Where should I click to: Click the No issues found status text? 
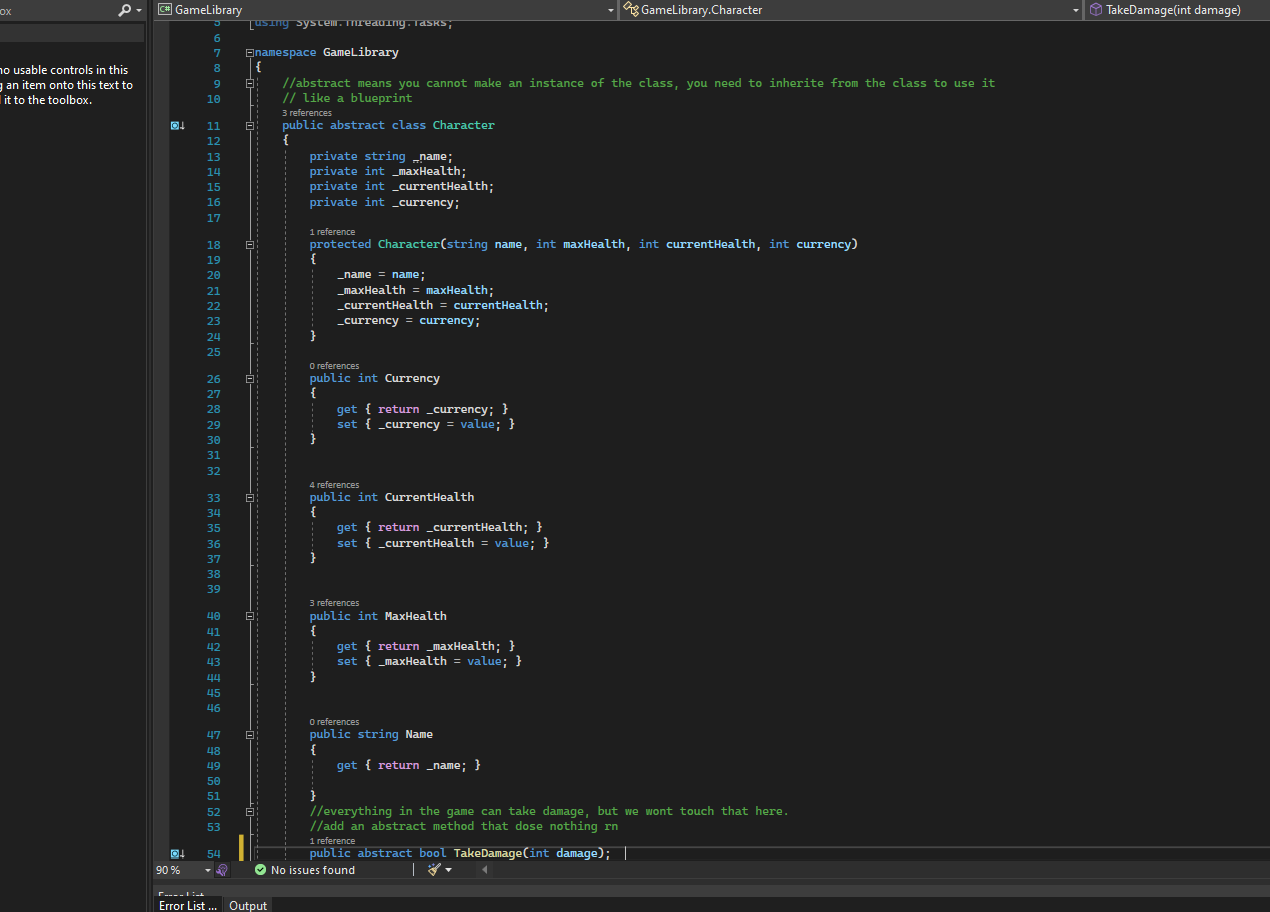313,870
